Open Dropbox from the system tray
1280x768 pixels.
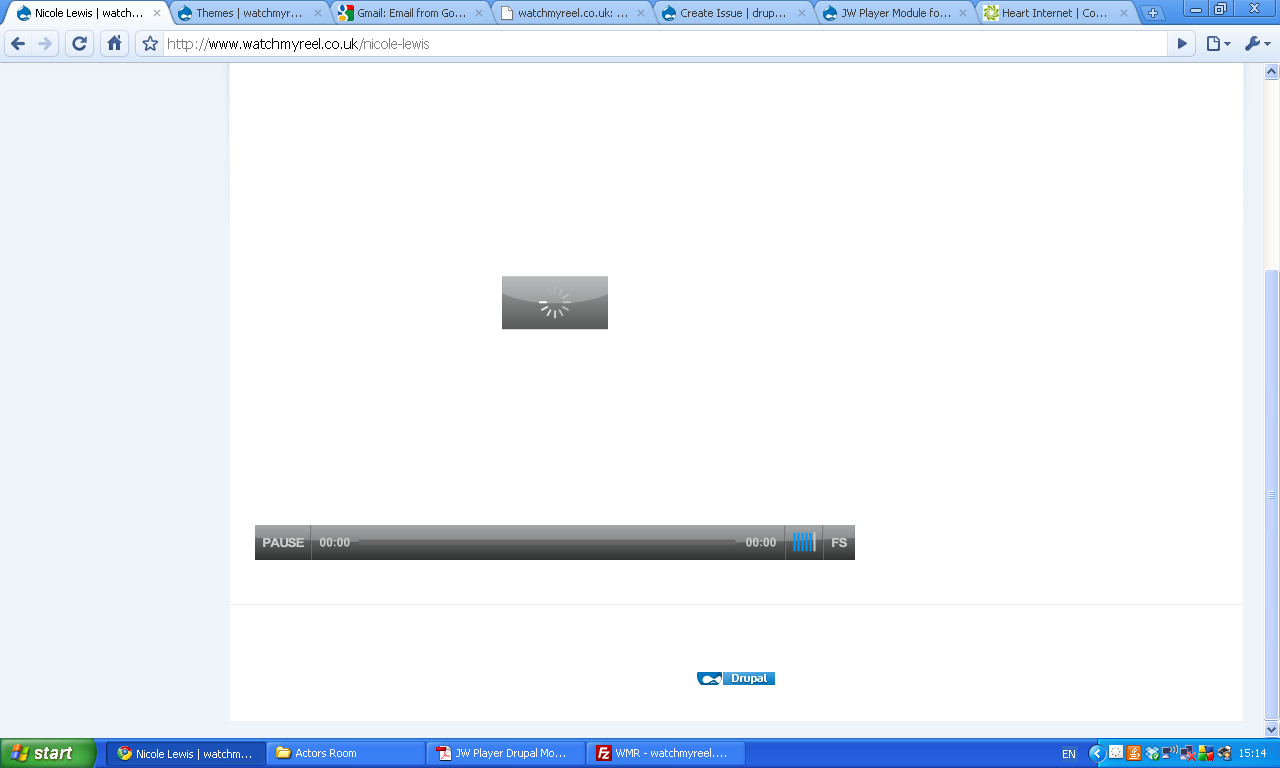pos(1152,753)
